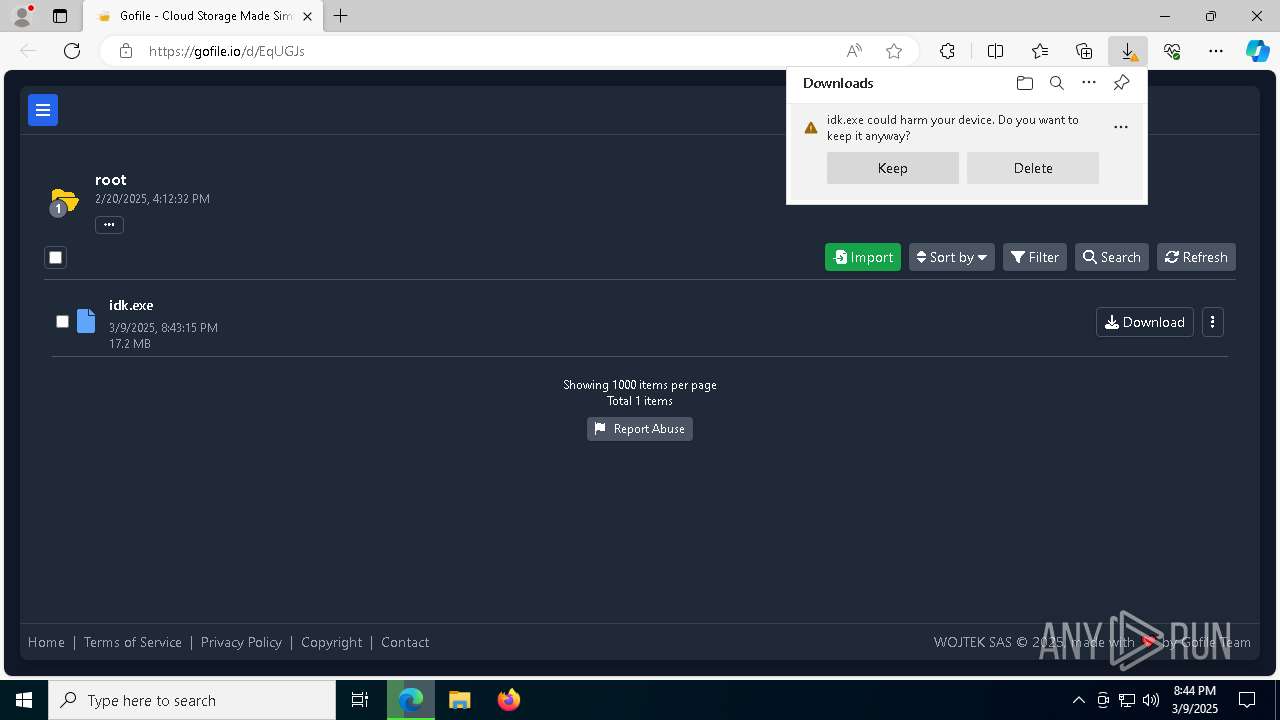Open File Explorer from taskbar
Viewport: 1280px width, 720px height.
tap(459, 700)
